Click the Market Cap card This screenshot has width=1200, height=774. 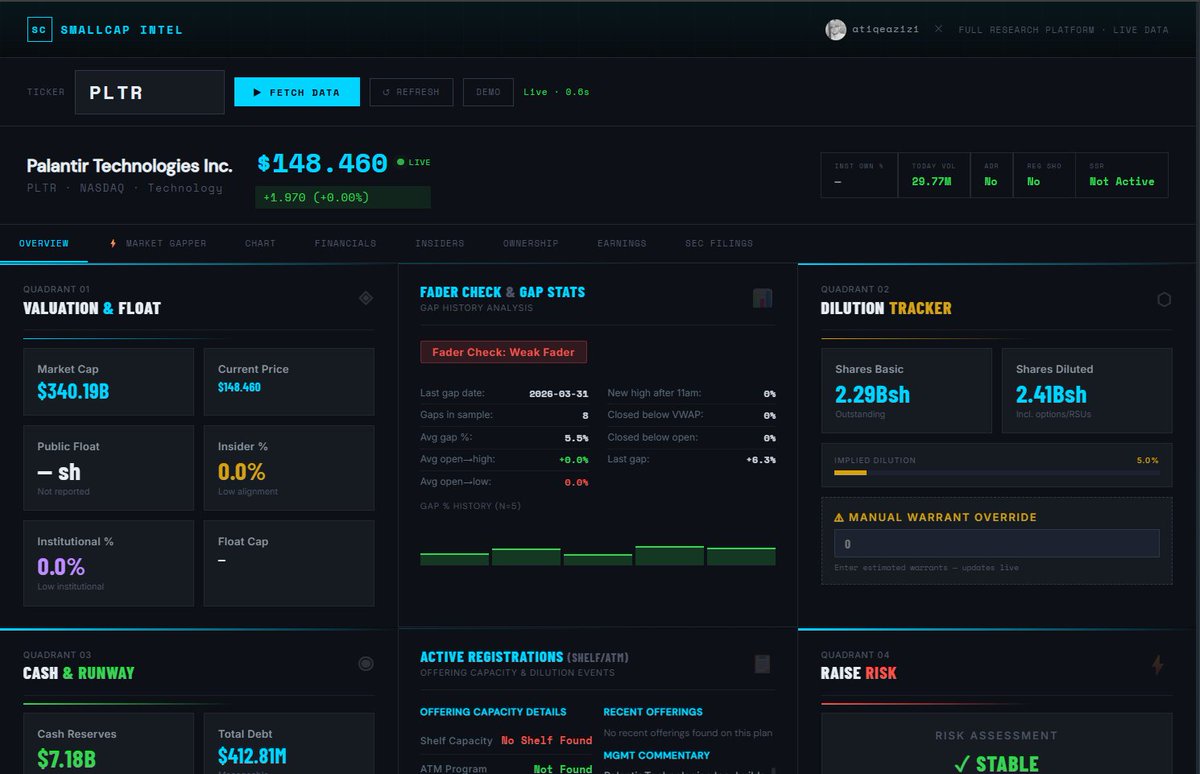tap(109, 382)
